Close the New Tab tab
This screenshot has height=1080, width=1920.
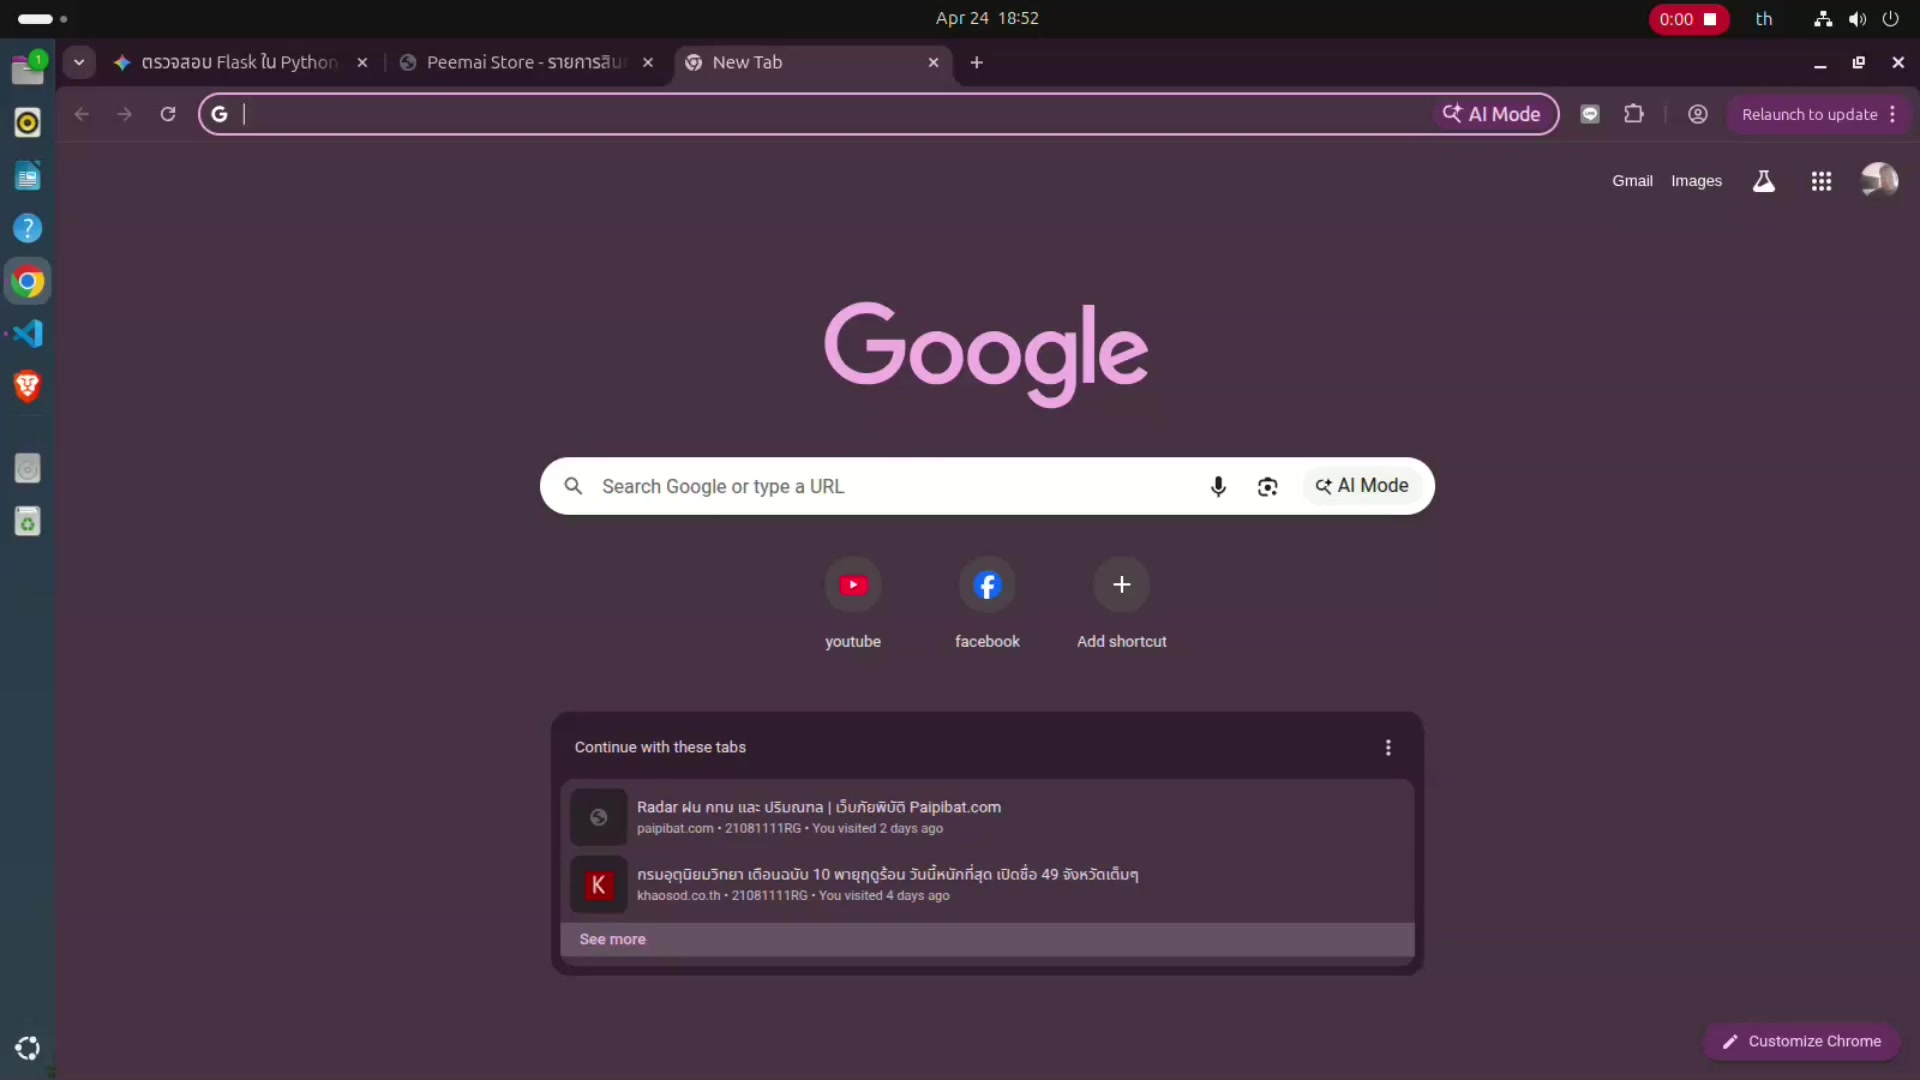tap(933, 62)
